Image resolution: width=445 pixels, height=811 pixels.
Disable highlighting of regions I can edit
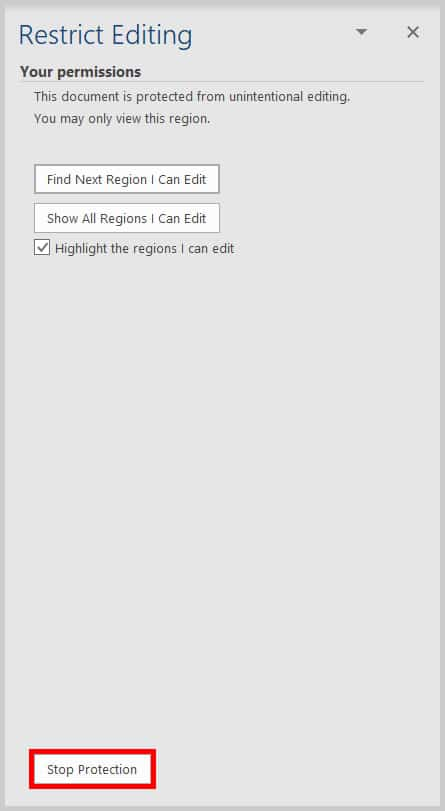coord(42,248)
